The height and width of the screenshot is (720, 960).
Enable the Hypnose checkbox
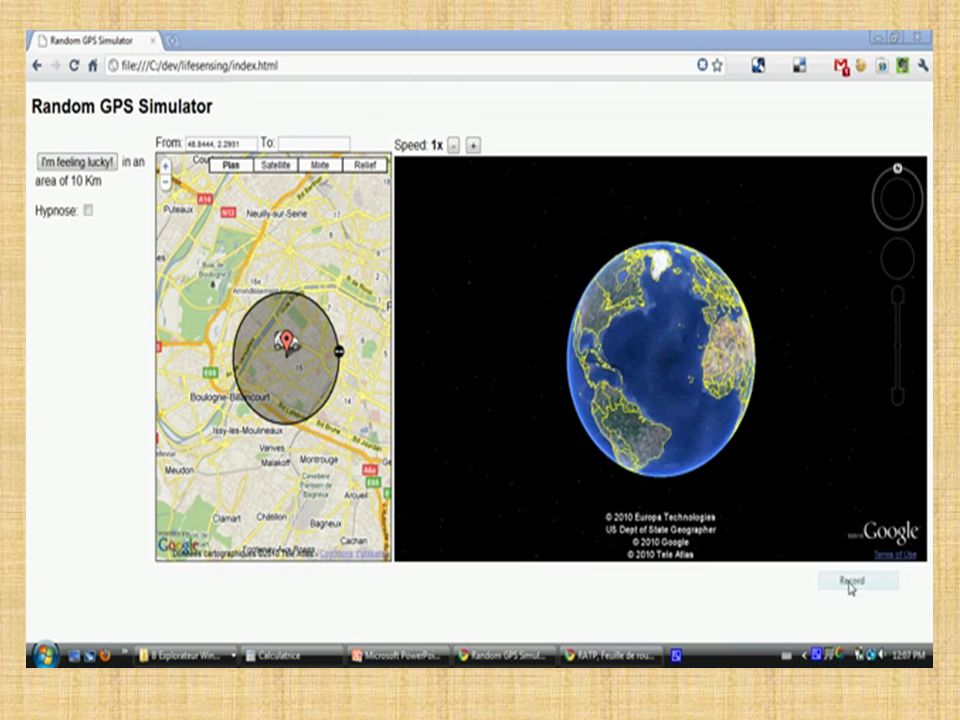point(88,210)
